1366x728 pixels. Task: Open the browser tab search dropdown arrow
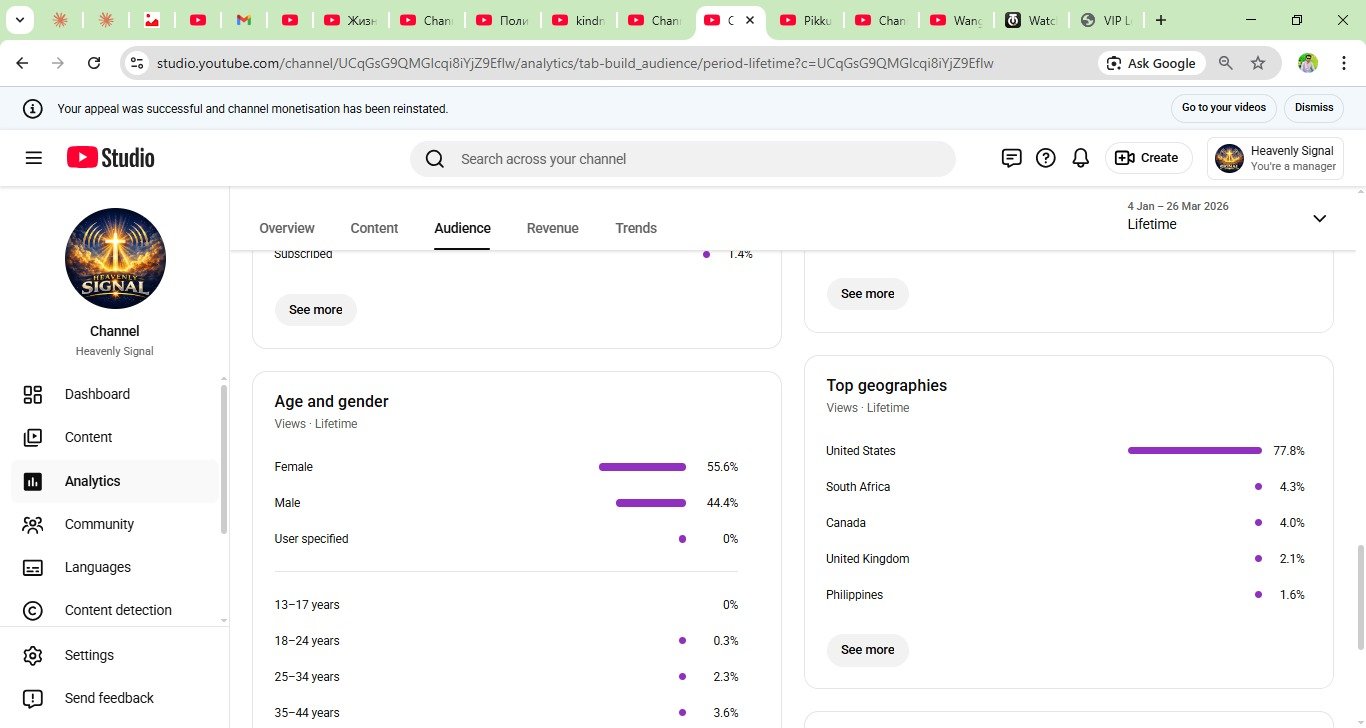coord(18,20)
